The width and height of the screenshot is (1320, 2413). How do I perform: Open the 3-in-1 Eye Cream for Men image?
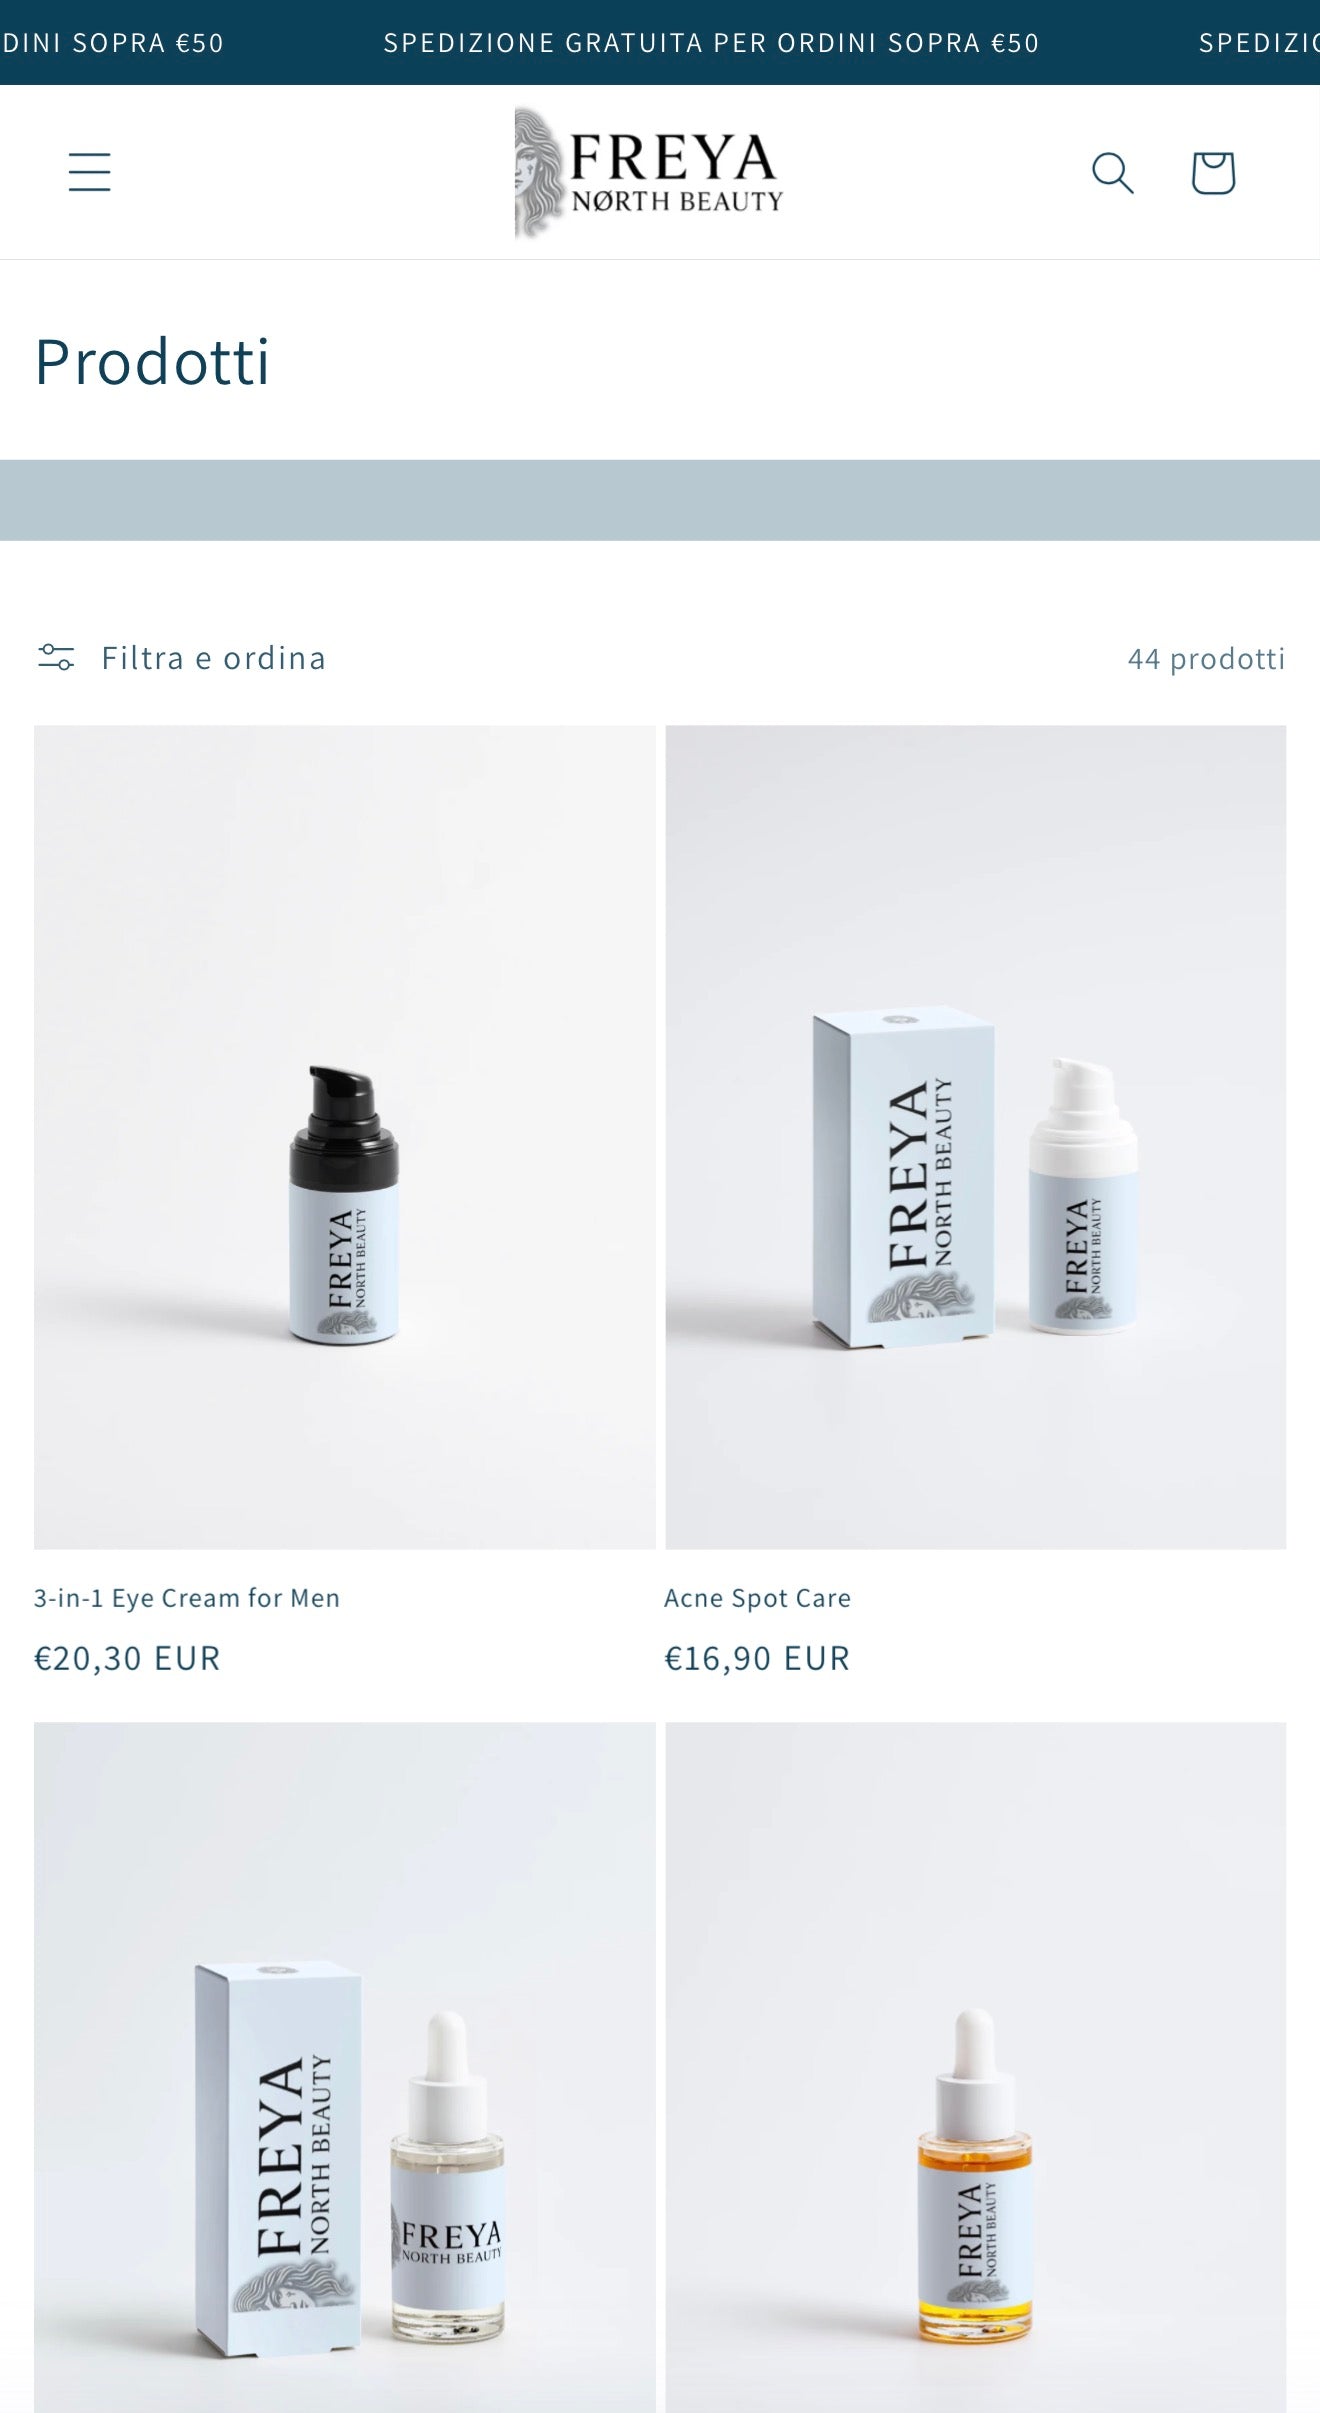[344, 1137]
